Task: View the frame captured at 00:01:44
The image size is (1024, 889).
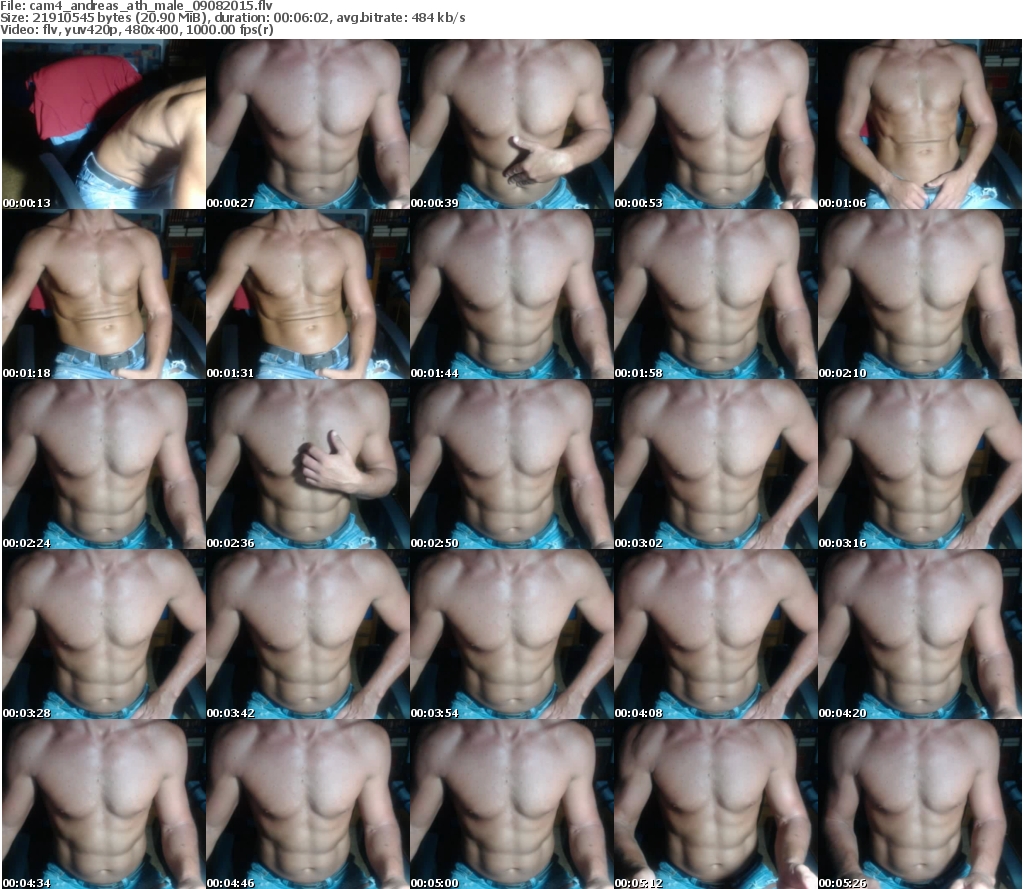Action: (x=511, y=294)
